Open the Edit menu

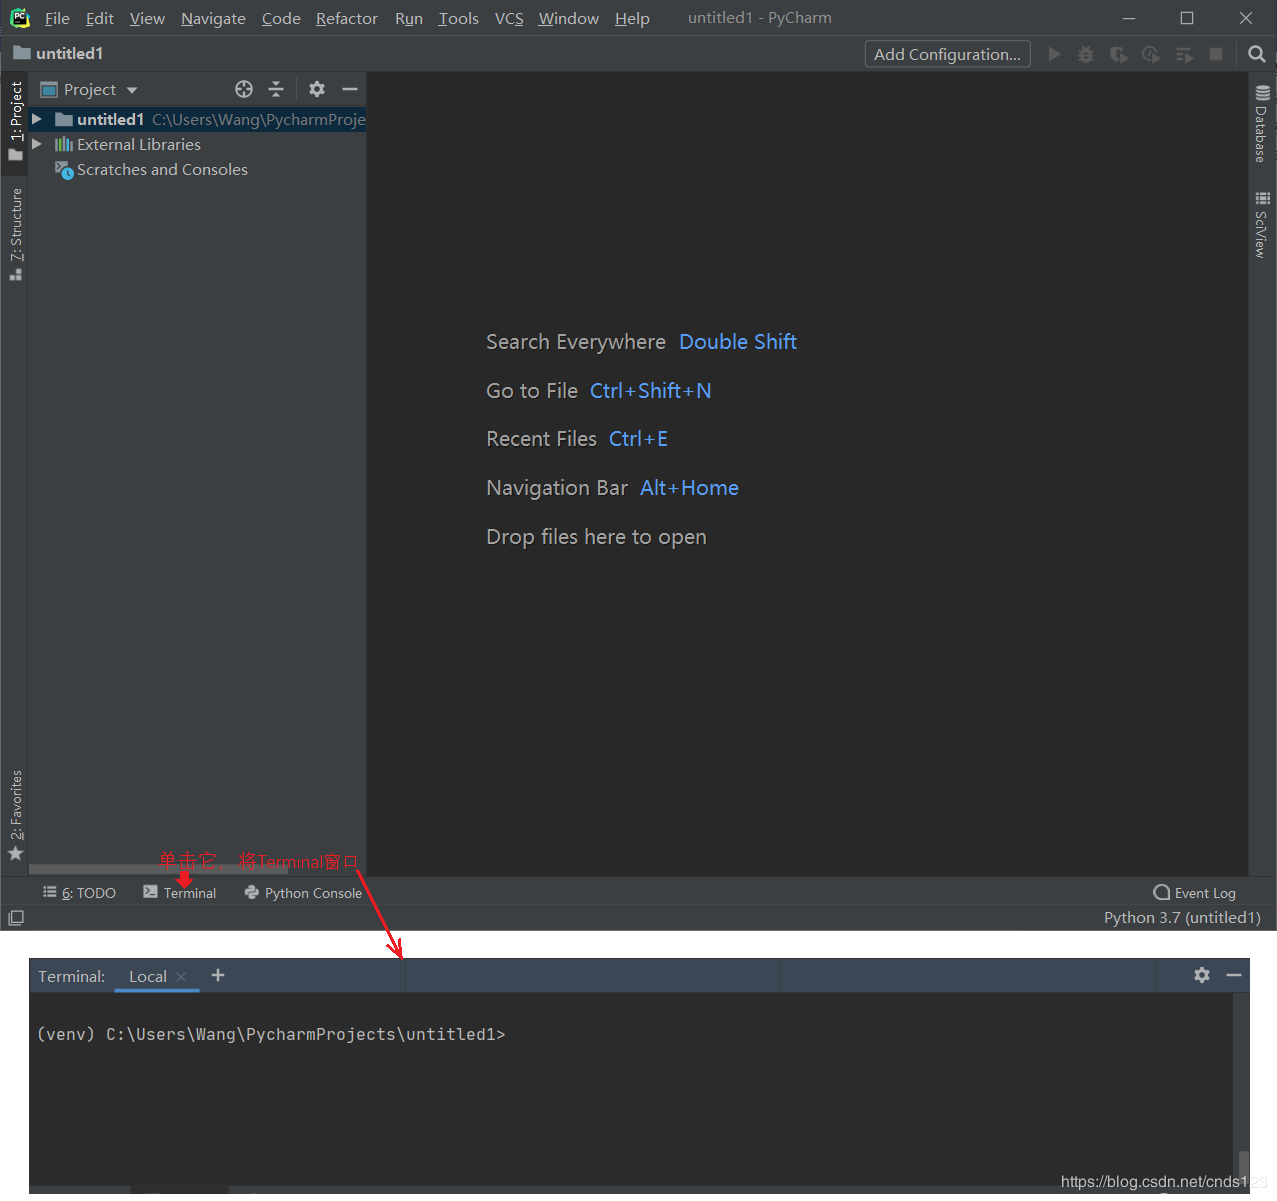(99, 18)
